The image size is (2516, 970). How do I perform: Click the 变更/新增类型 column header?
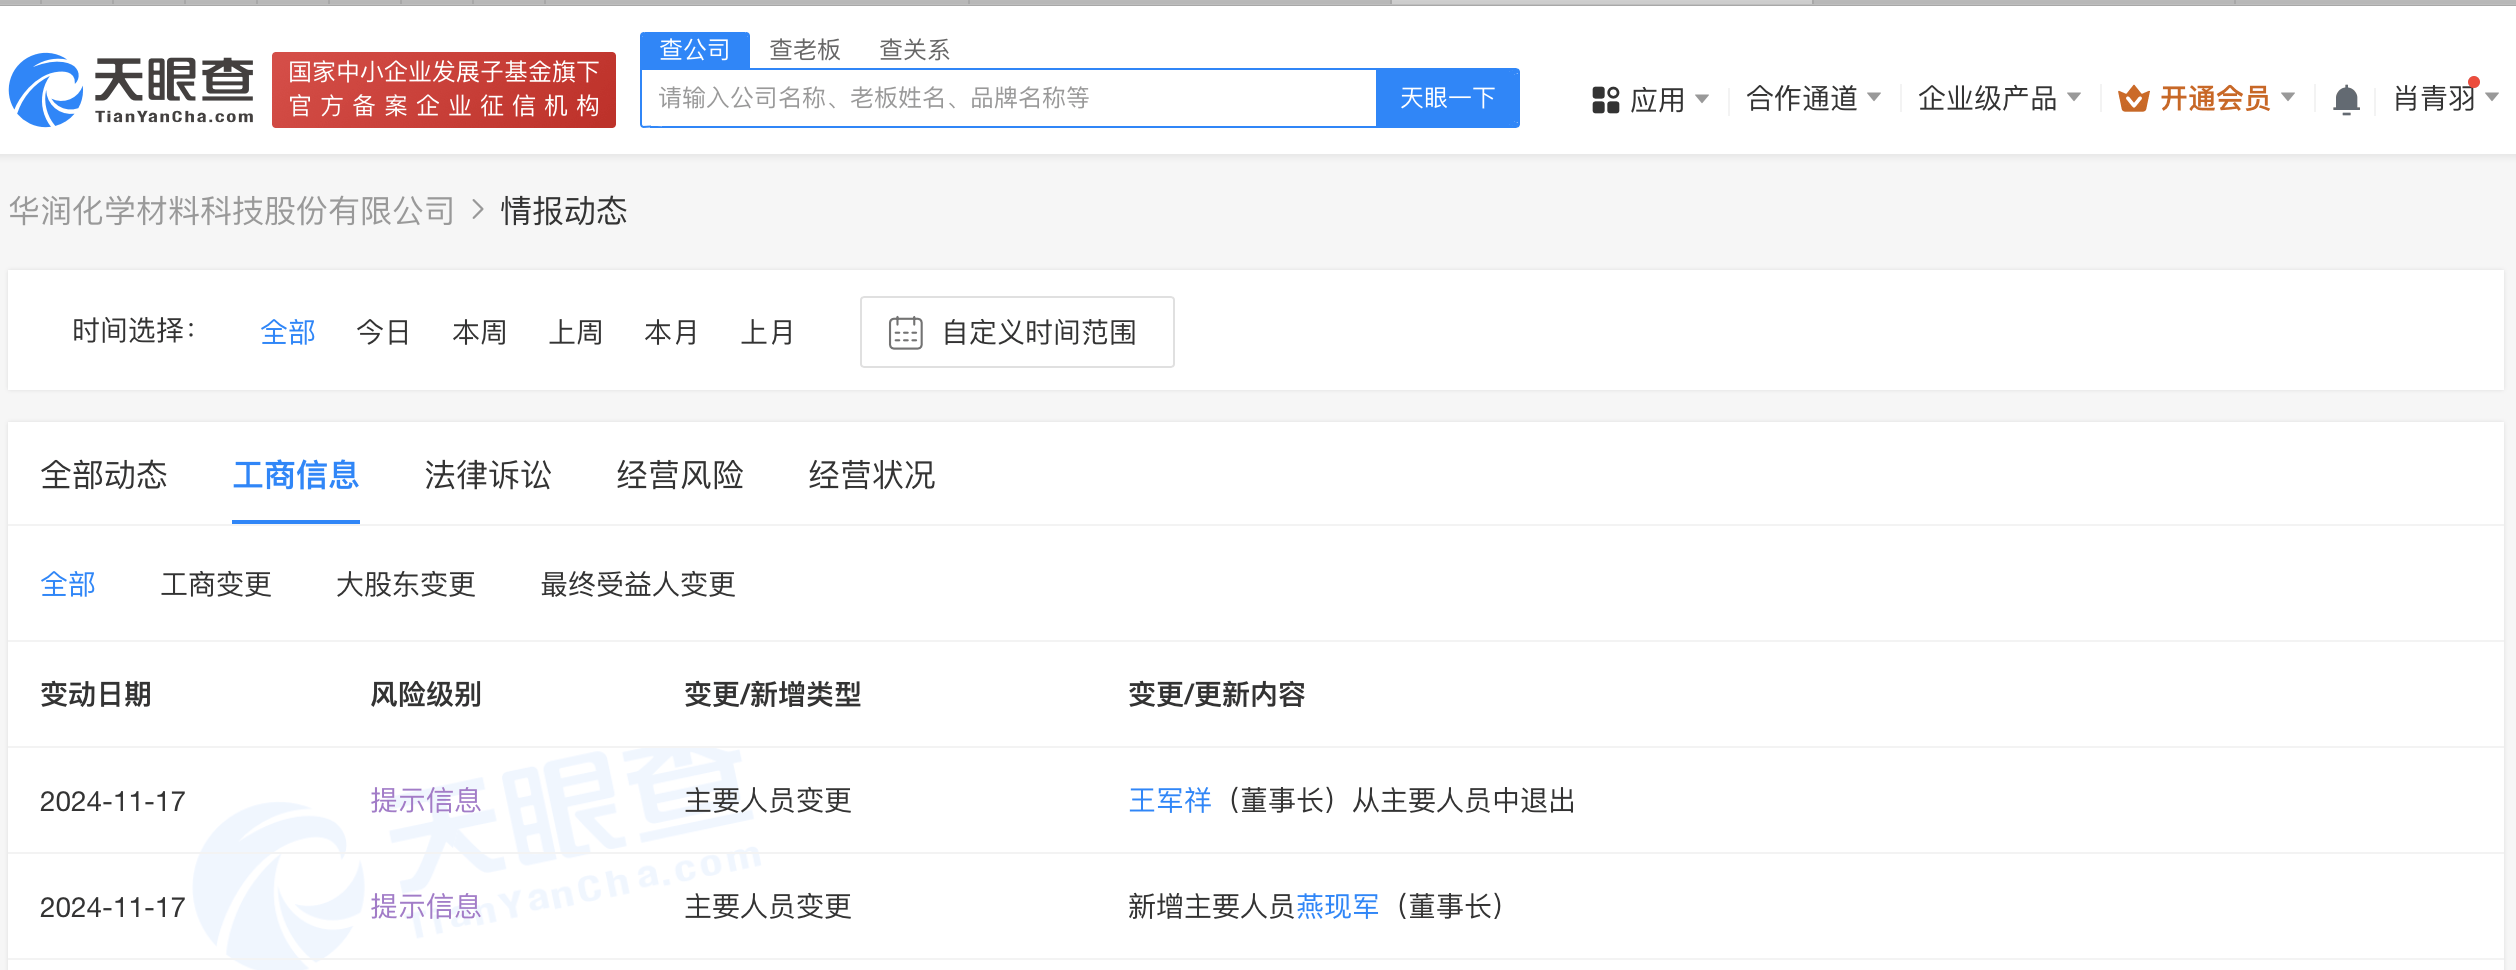click(773, 694)
